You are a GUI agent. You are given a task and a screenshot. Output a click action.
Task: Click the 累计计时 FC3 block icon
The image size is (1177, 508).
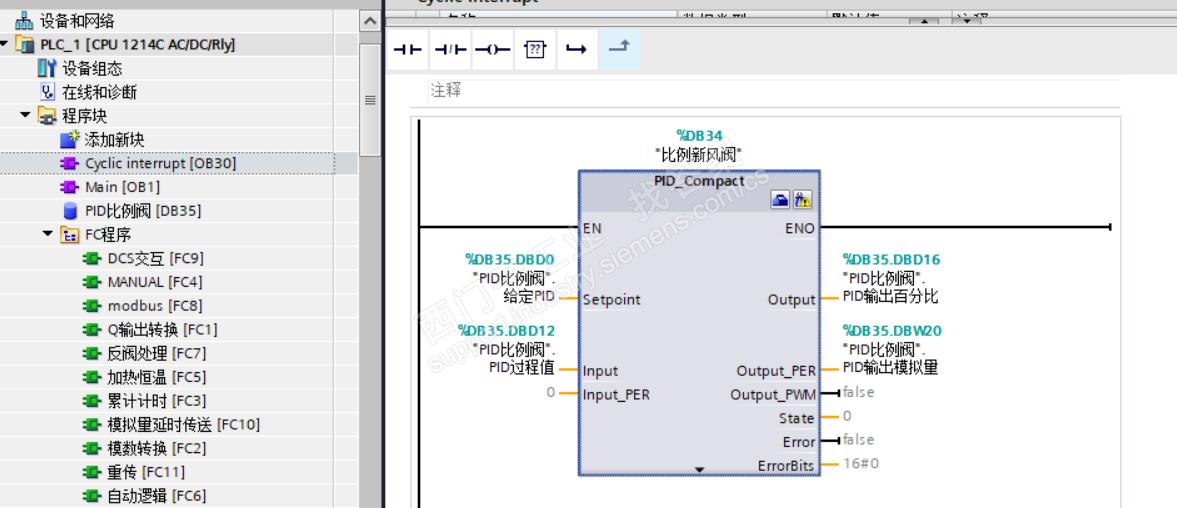tap(92, 401)
